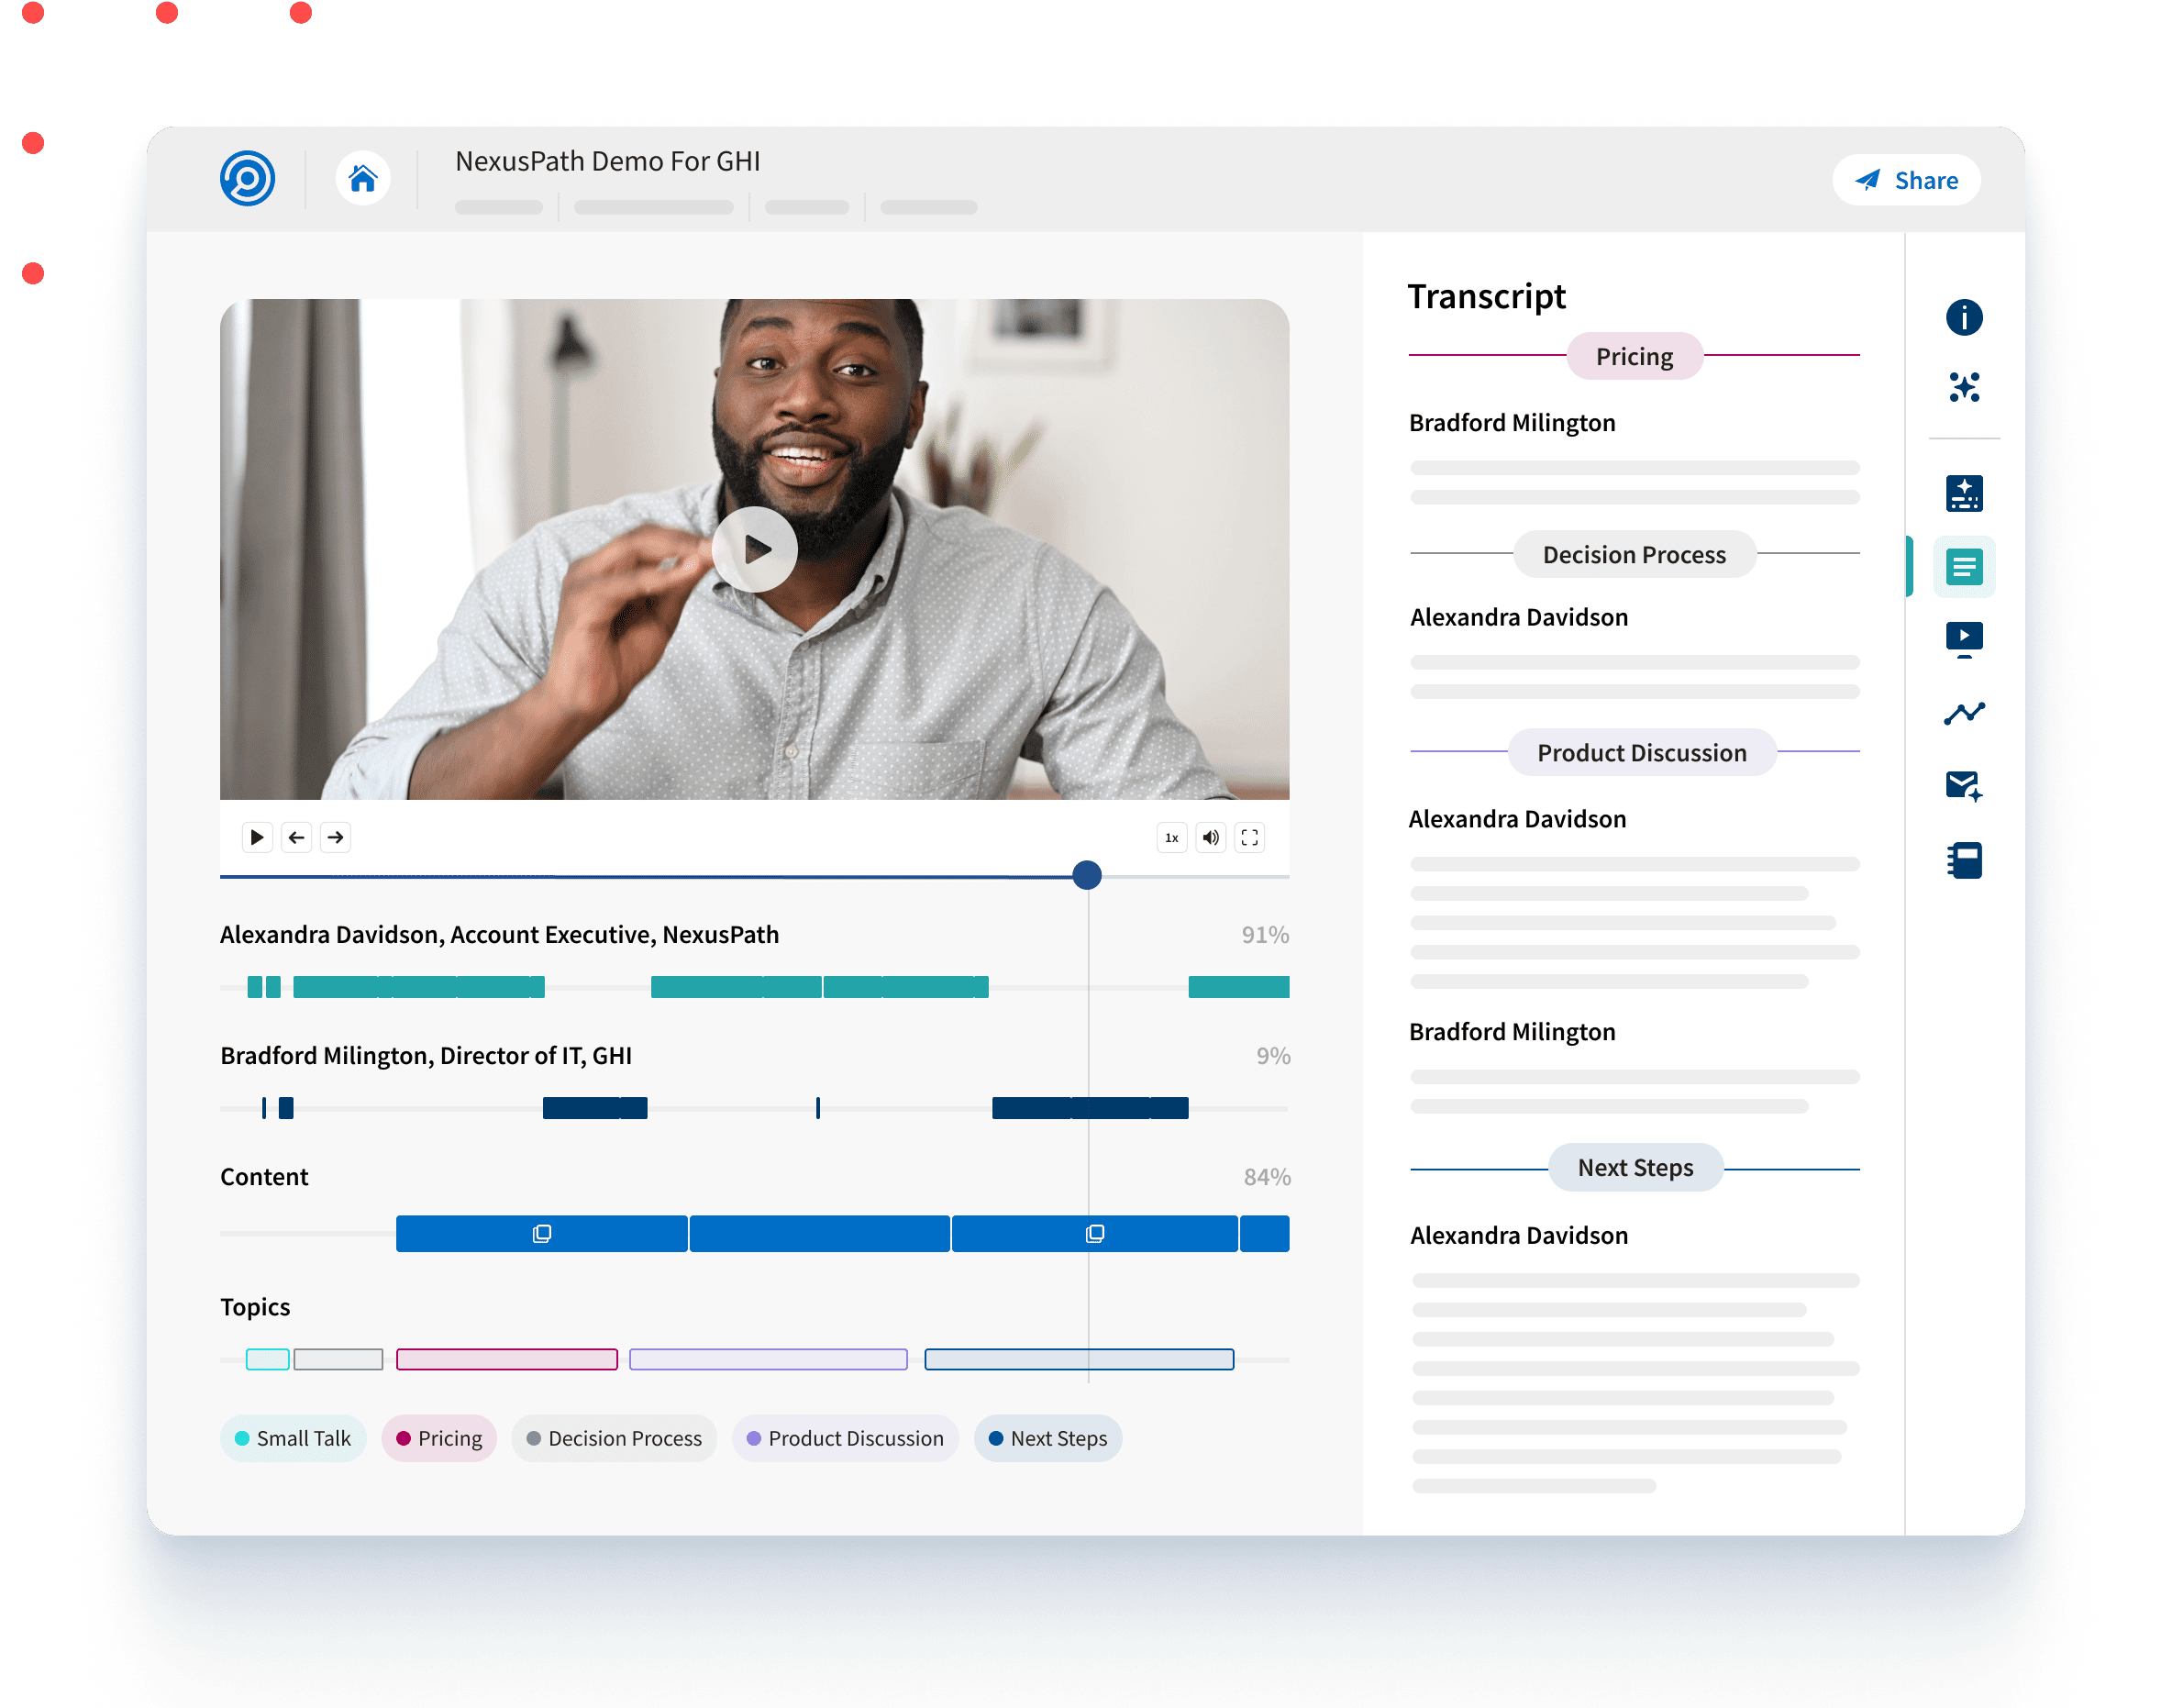The width and height of the screenshot is (2172, 1708).
Task: View the analytics trend chart icon
Action: (1964, 711)
